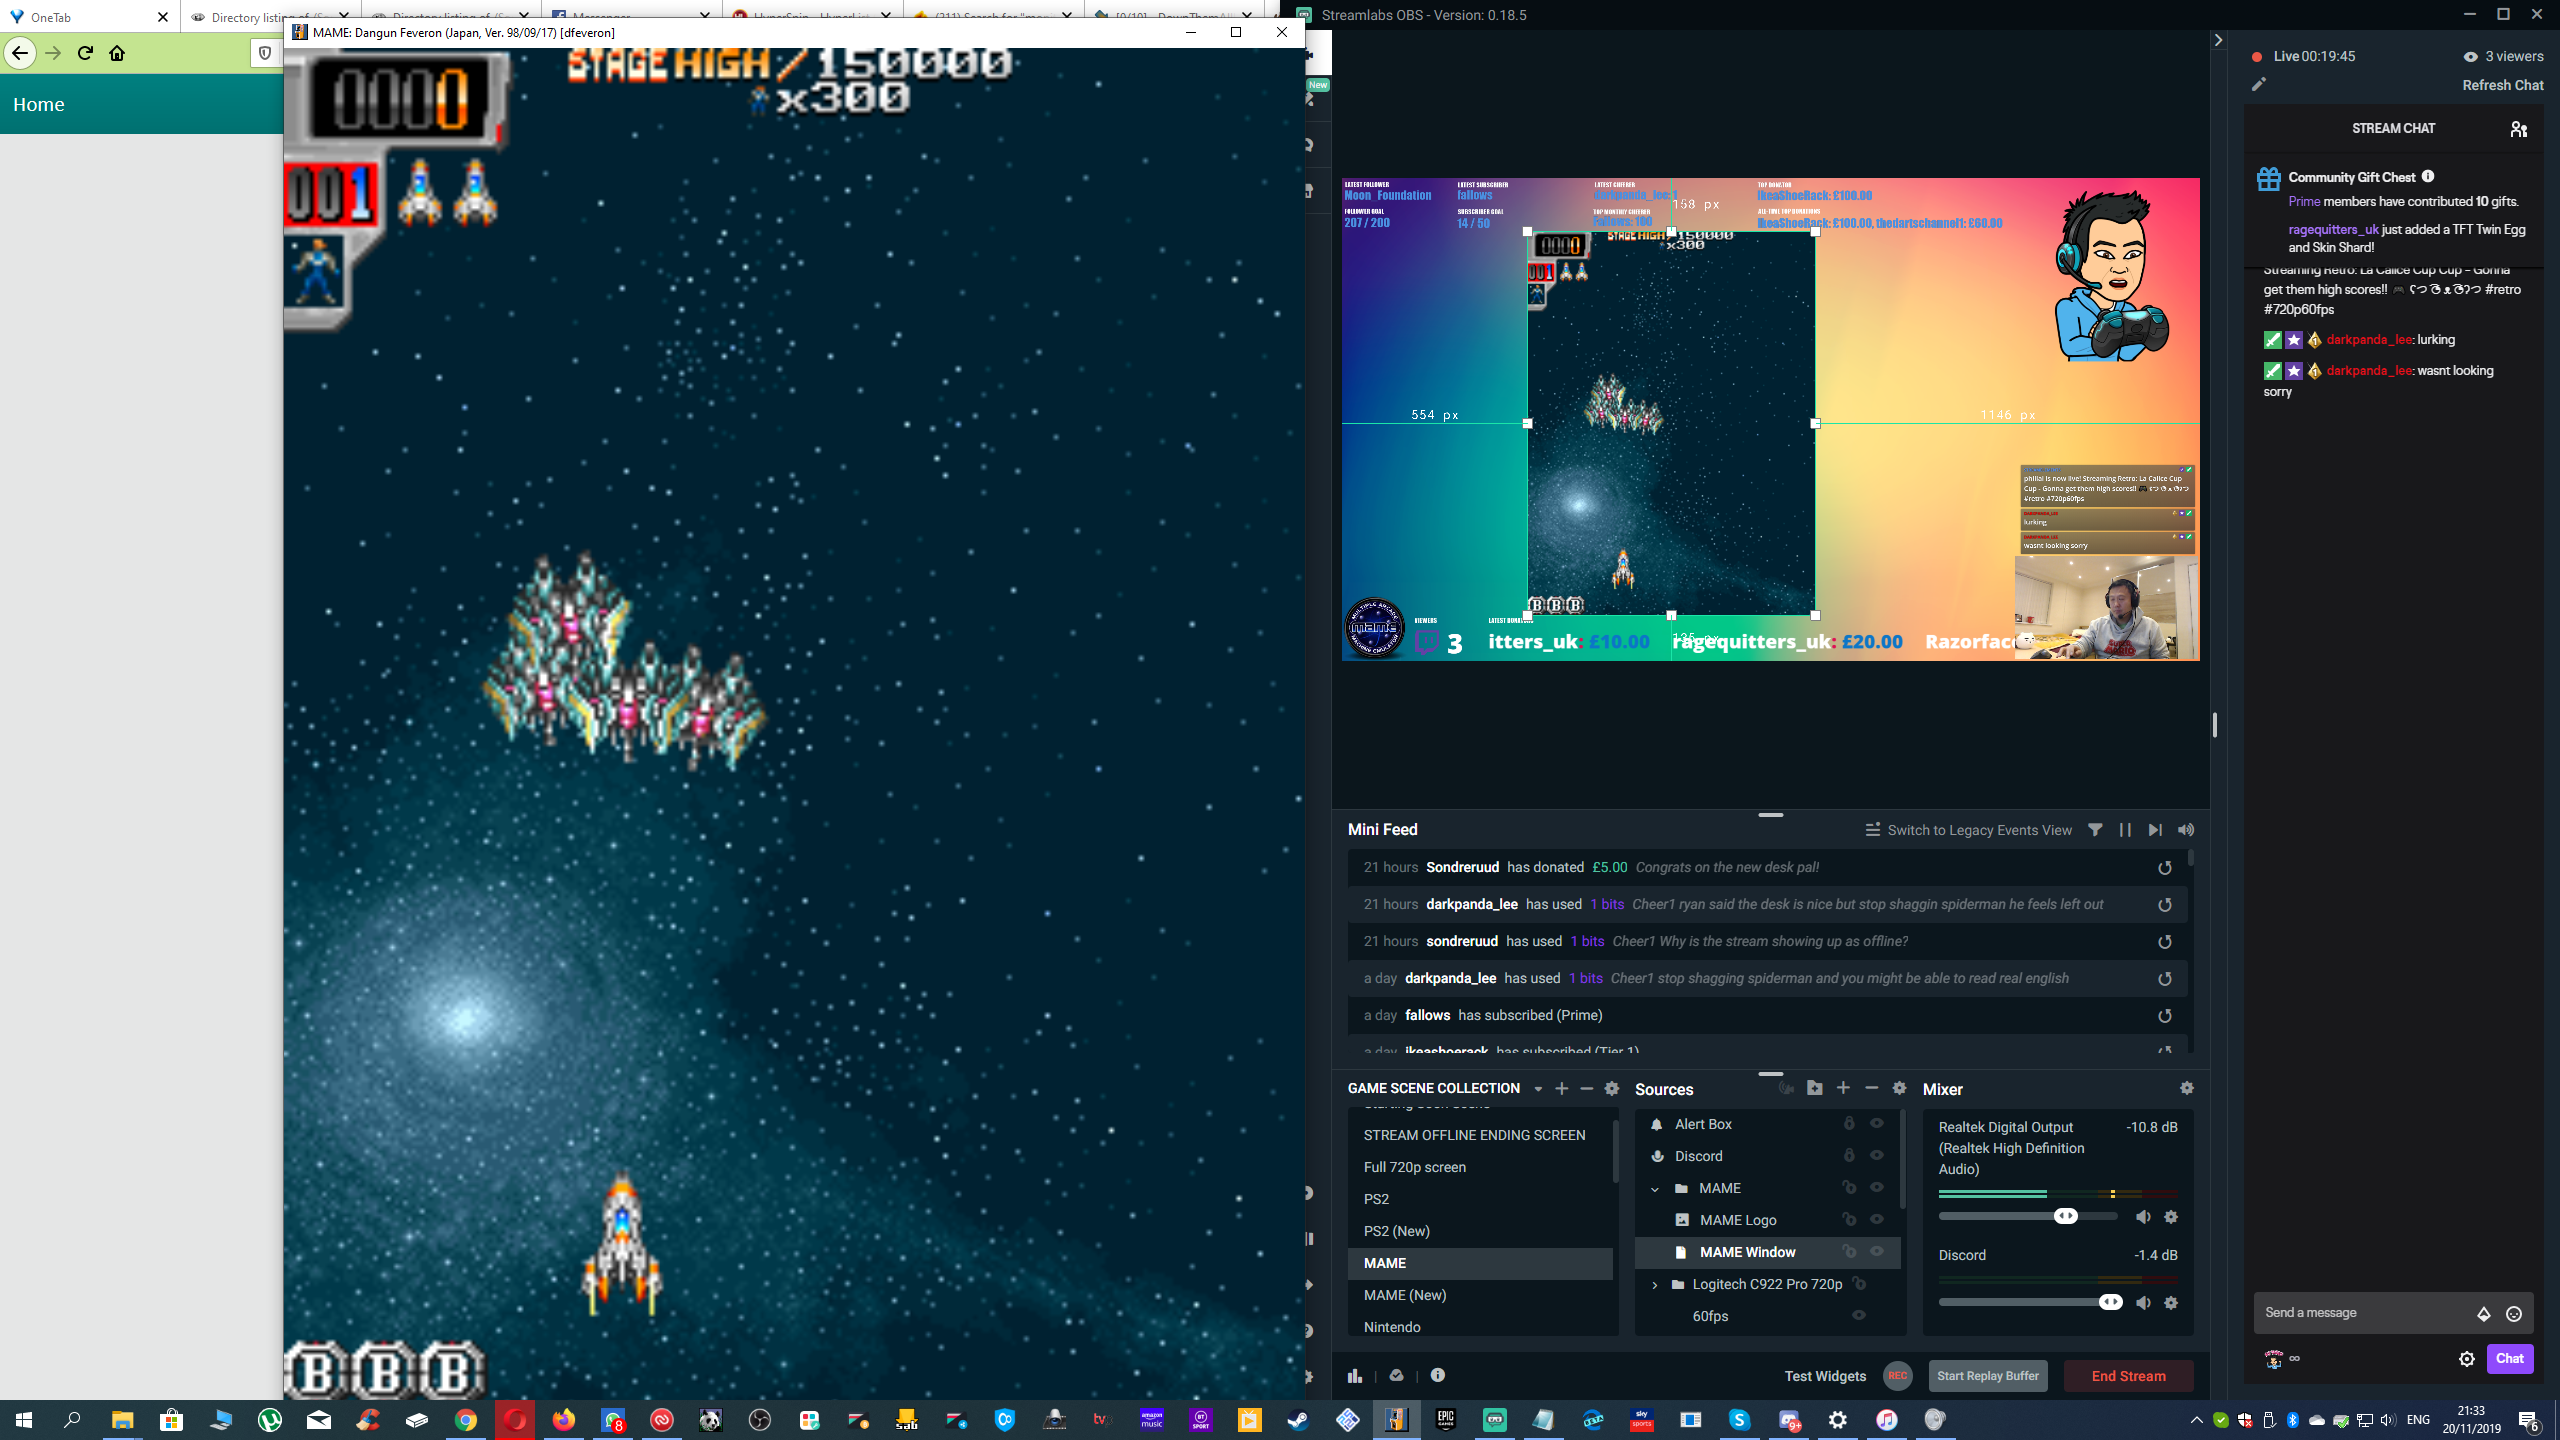Open Game Scene Collection dropdown arrow
The width and height of the screenshot is (2560, 1440).
pos(1538,1089)
